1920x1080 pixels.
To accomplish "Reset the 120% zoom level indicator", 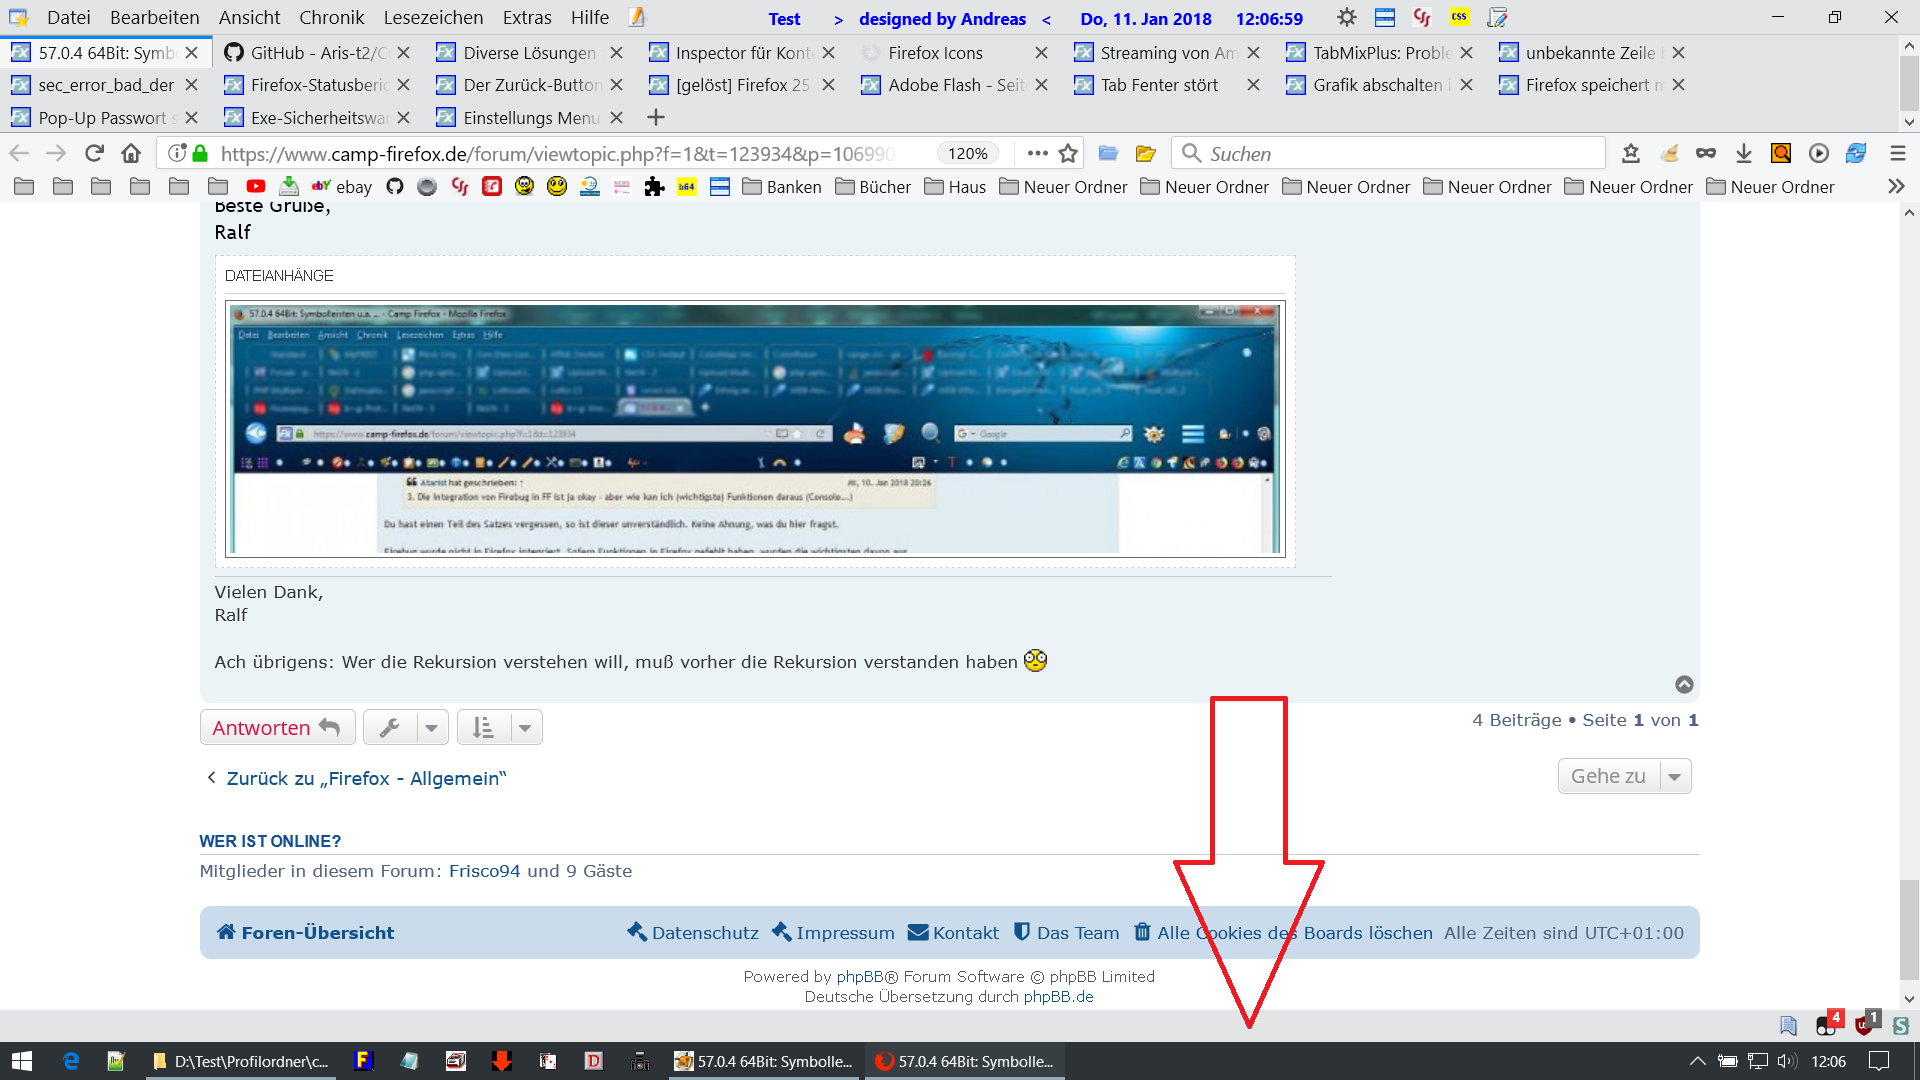I will pyautogui.click(x=967, y=153).
